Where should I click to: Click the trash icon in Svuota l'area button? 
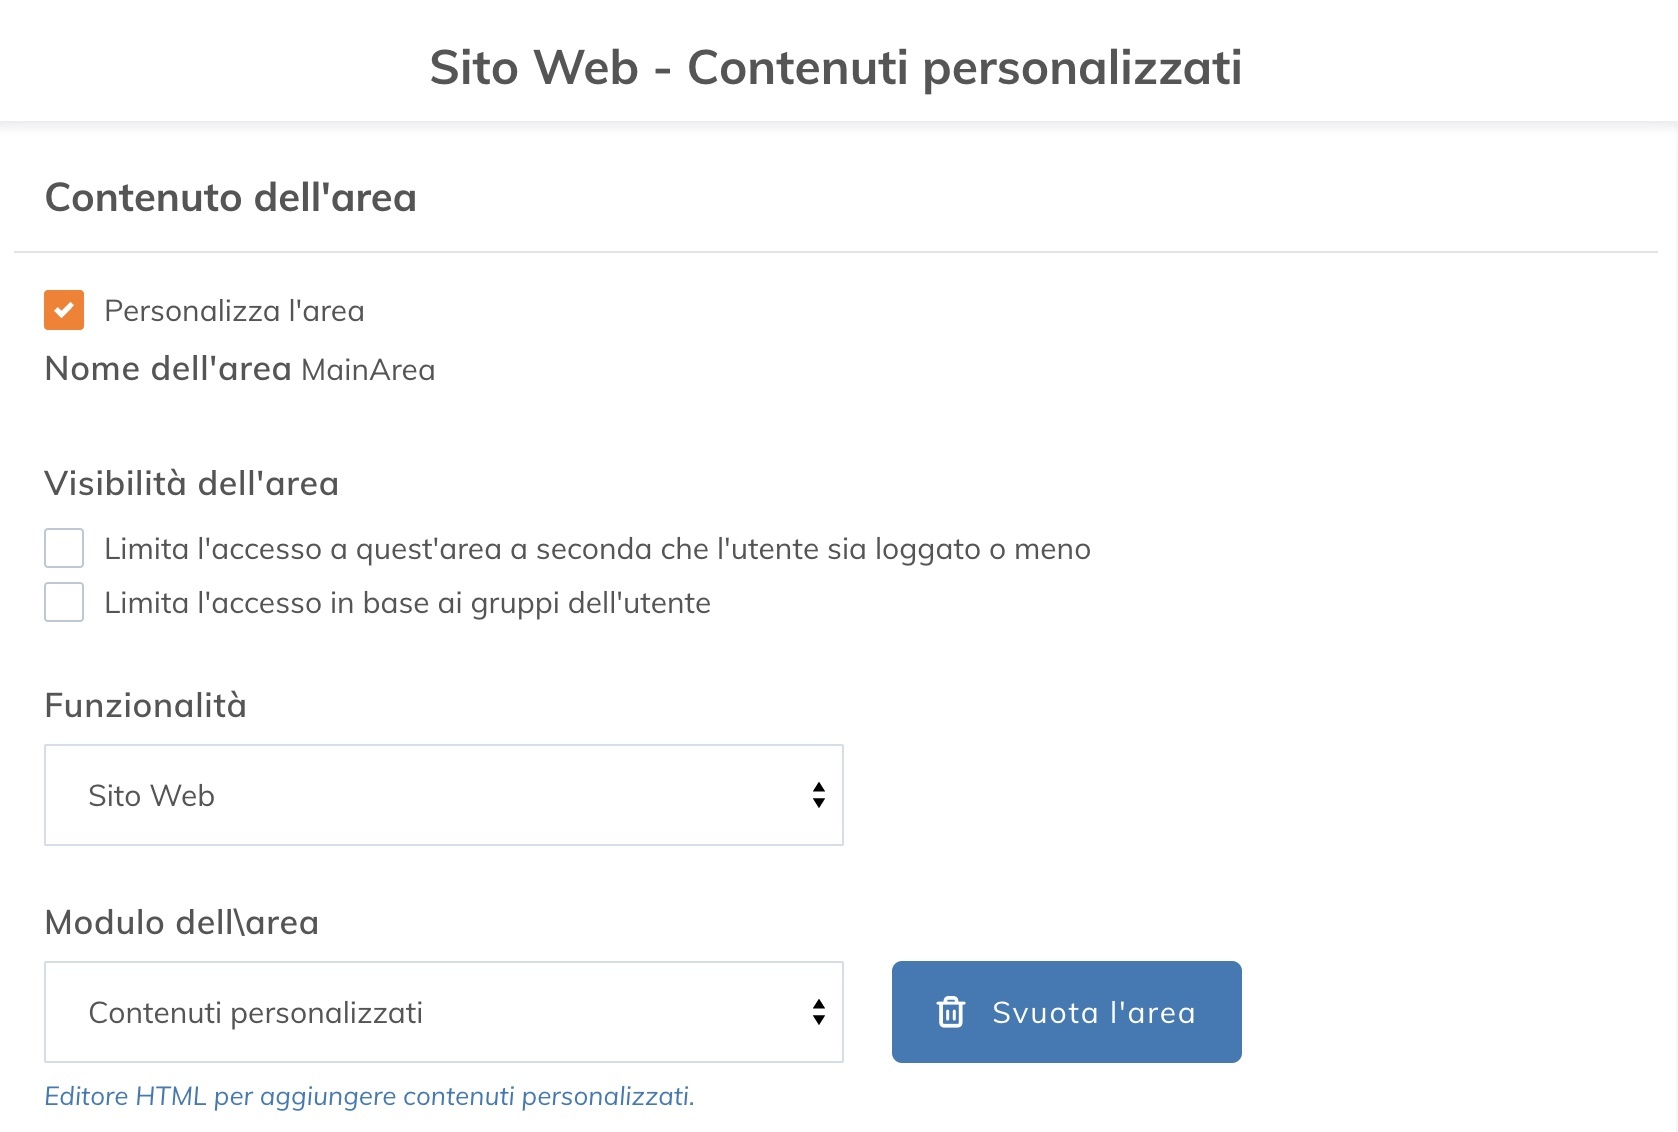coord(950,1012)
